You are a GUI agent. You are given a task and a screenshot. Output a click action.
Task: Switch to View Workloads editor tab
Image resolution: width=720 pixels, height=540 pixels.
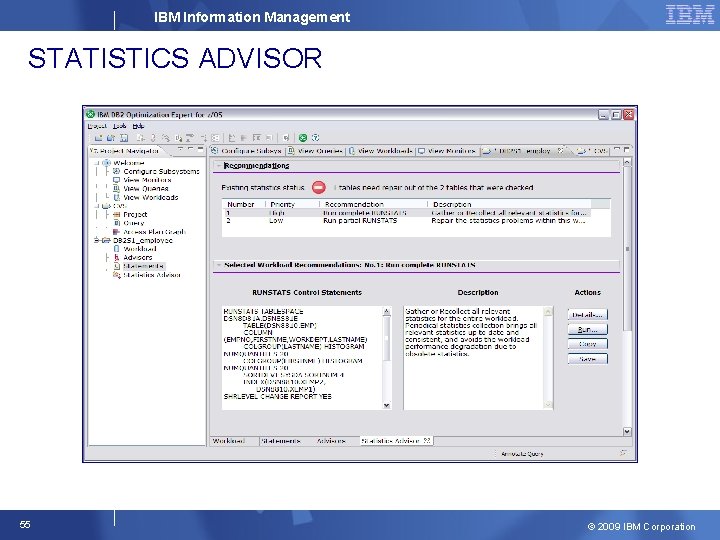point(380,151)
